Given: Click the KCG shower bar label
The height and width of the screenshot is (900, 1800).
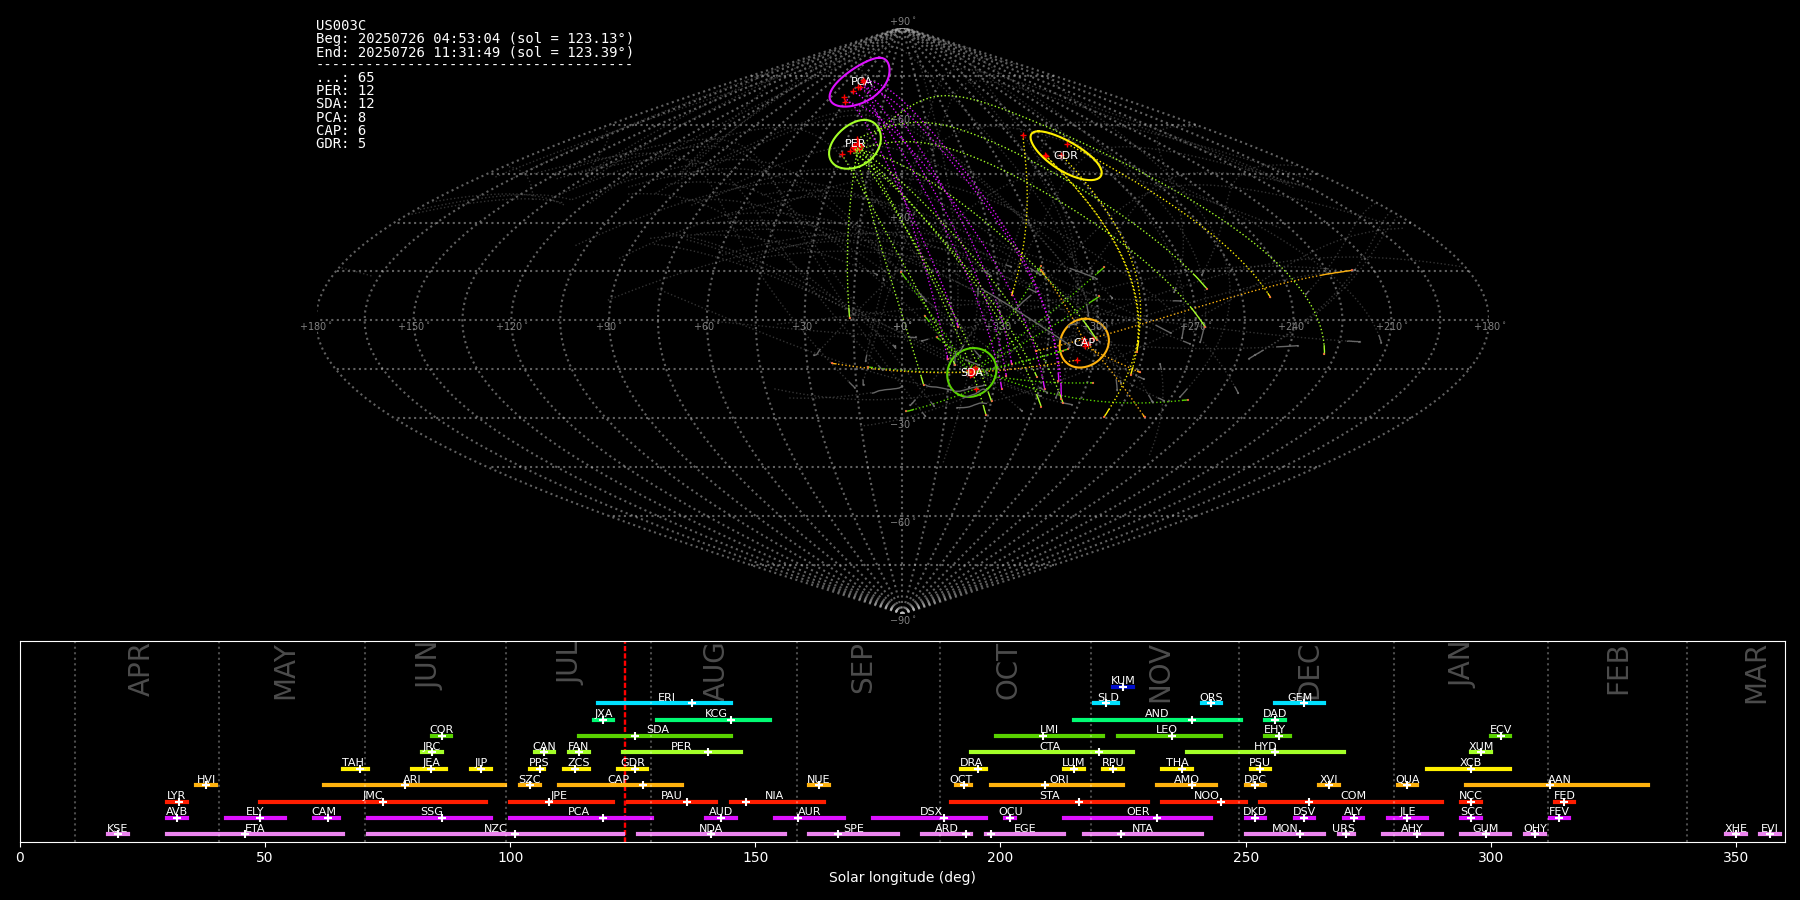Looking at the screenshot, I should [716, 714].
